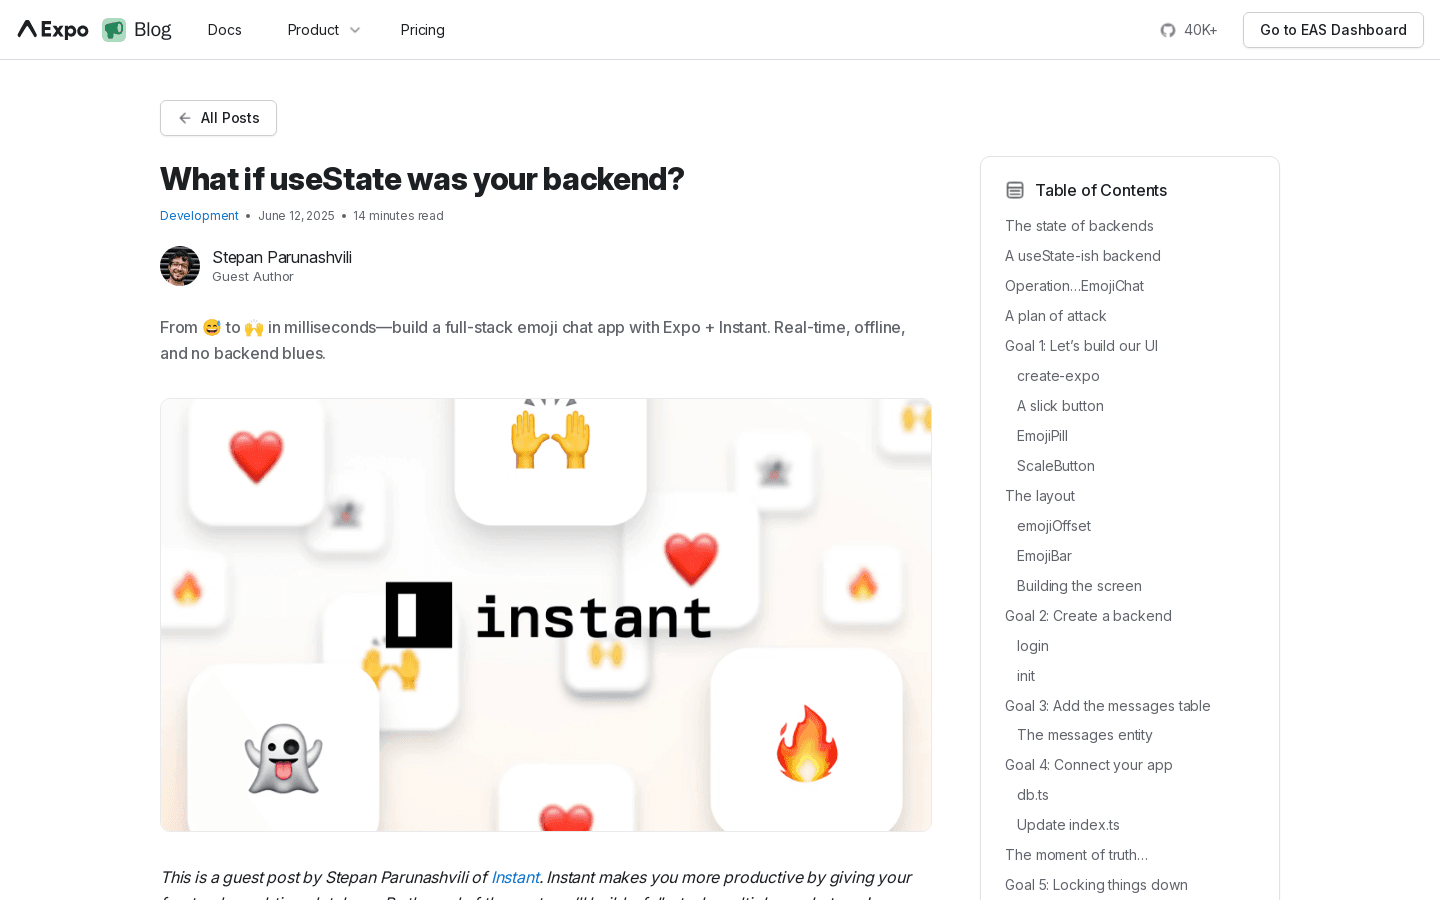The height and width of the screenshot is (900, 1440).
Task: Jump to ScaleButton section
Action: coord(1056,466)
